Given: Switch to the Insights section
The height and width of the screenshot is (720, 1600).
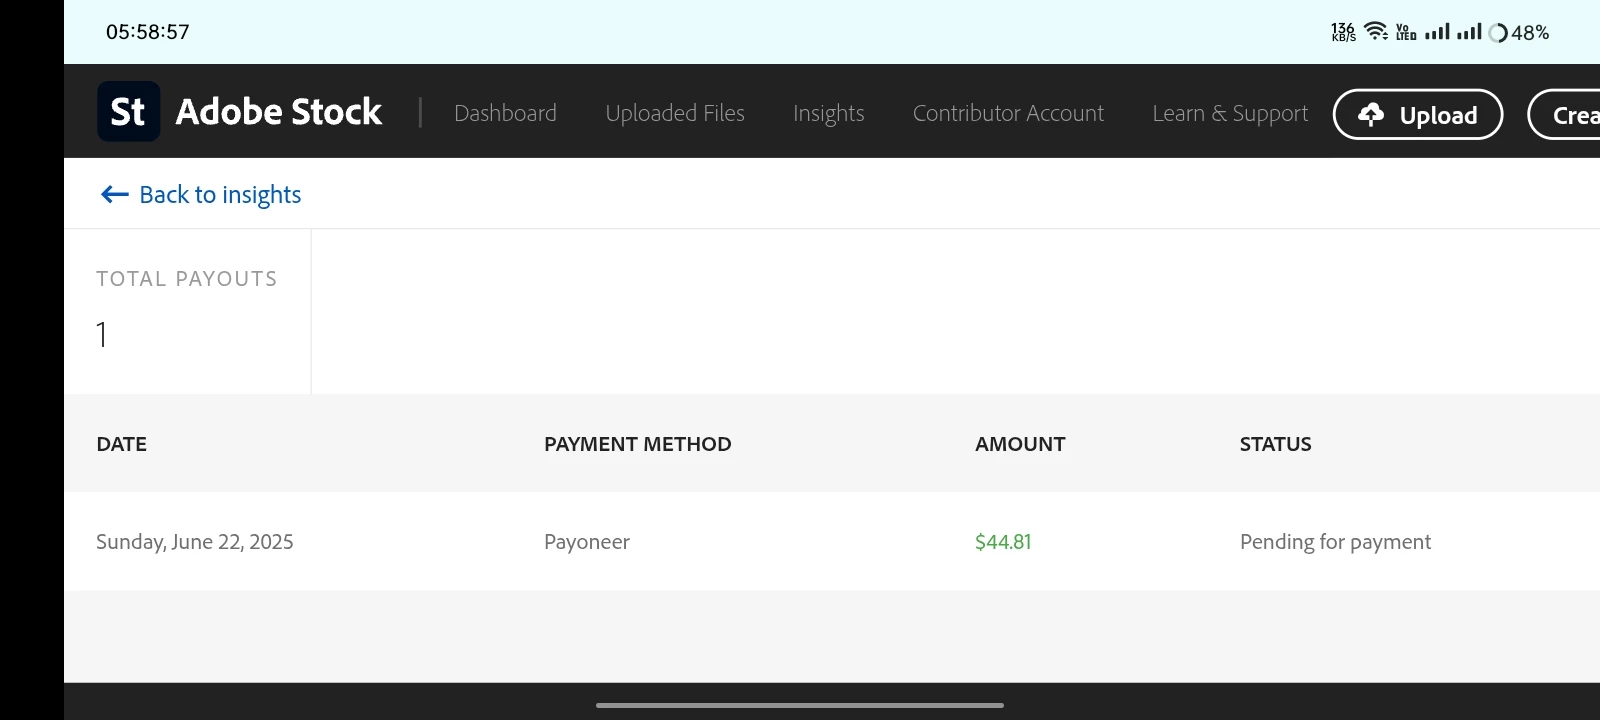Looking at the screenshot, I should pos(829,113).
